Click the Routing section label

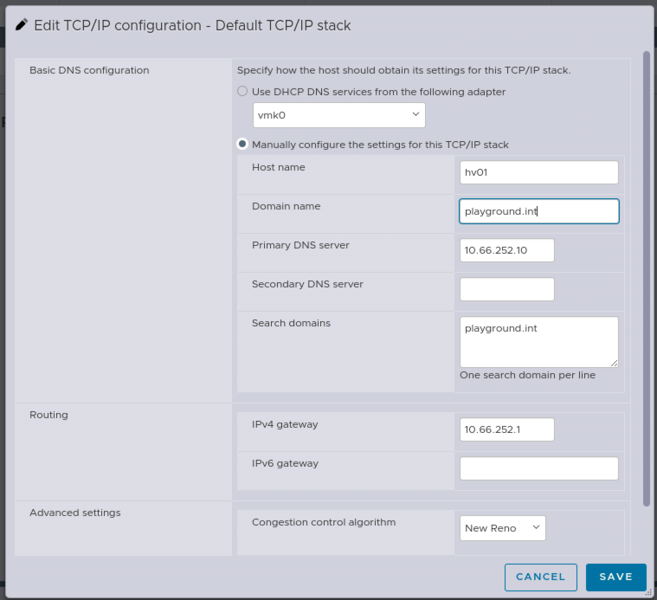(x=49, y=415)
